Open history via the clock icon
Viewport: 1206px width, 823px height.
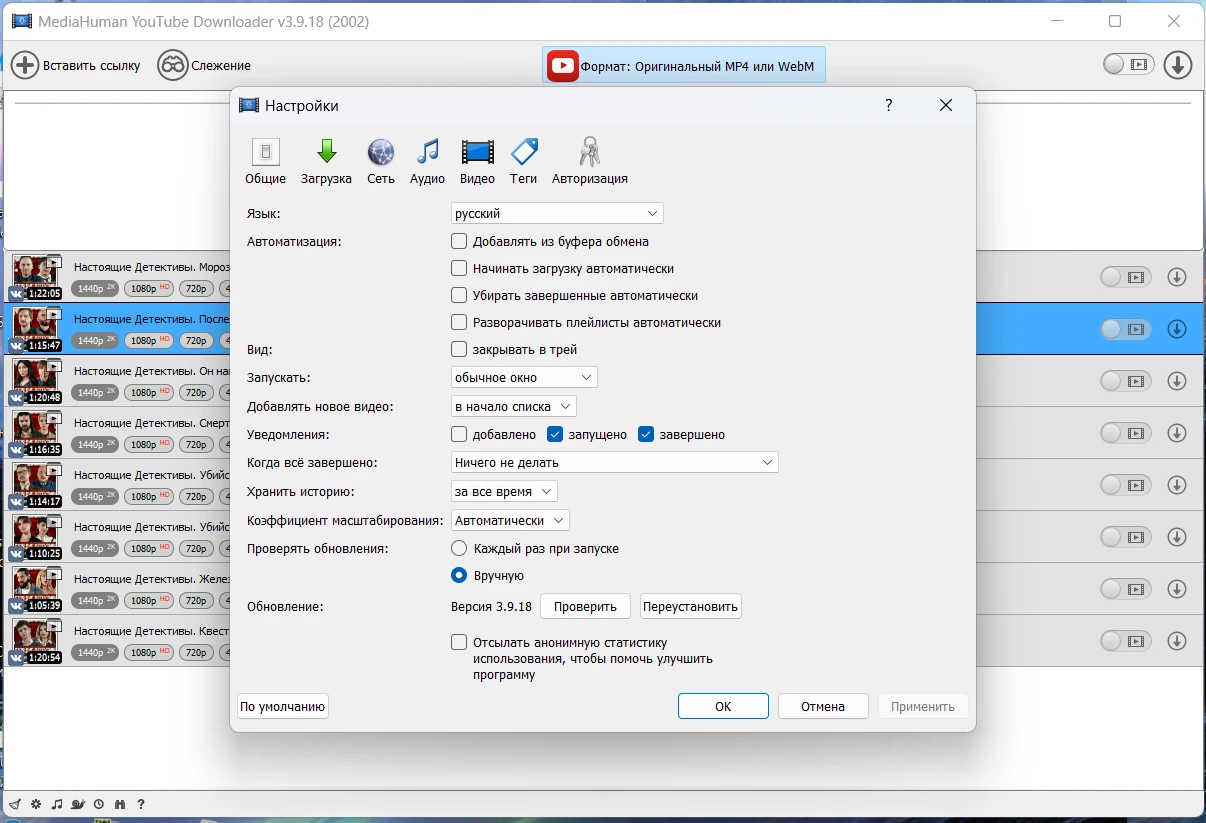(99, 804)
